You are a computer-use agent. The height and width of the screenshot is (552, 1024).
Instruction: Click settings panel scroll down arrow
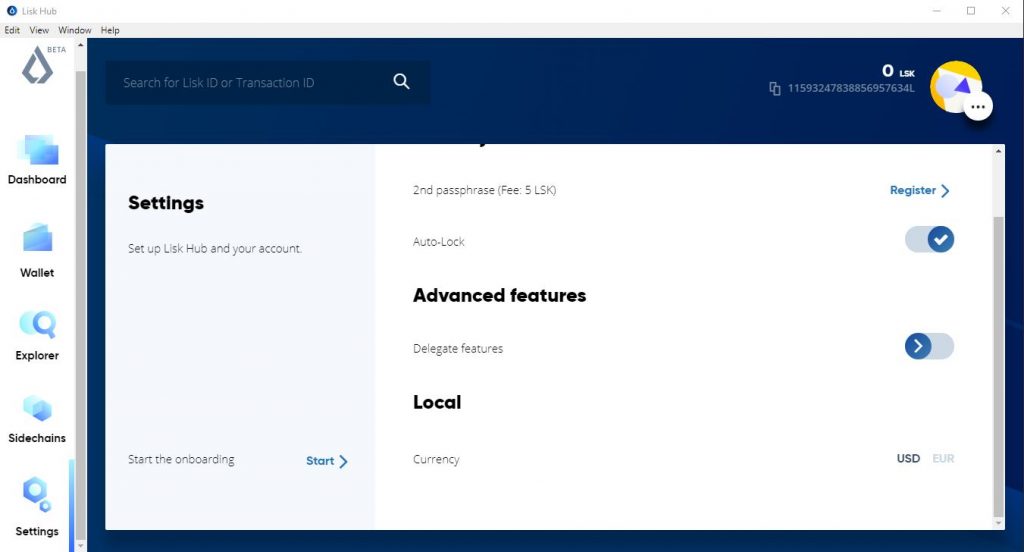point(998,523)
